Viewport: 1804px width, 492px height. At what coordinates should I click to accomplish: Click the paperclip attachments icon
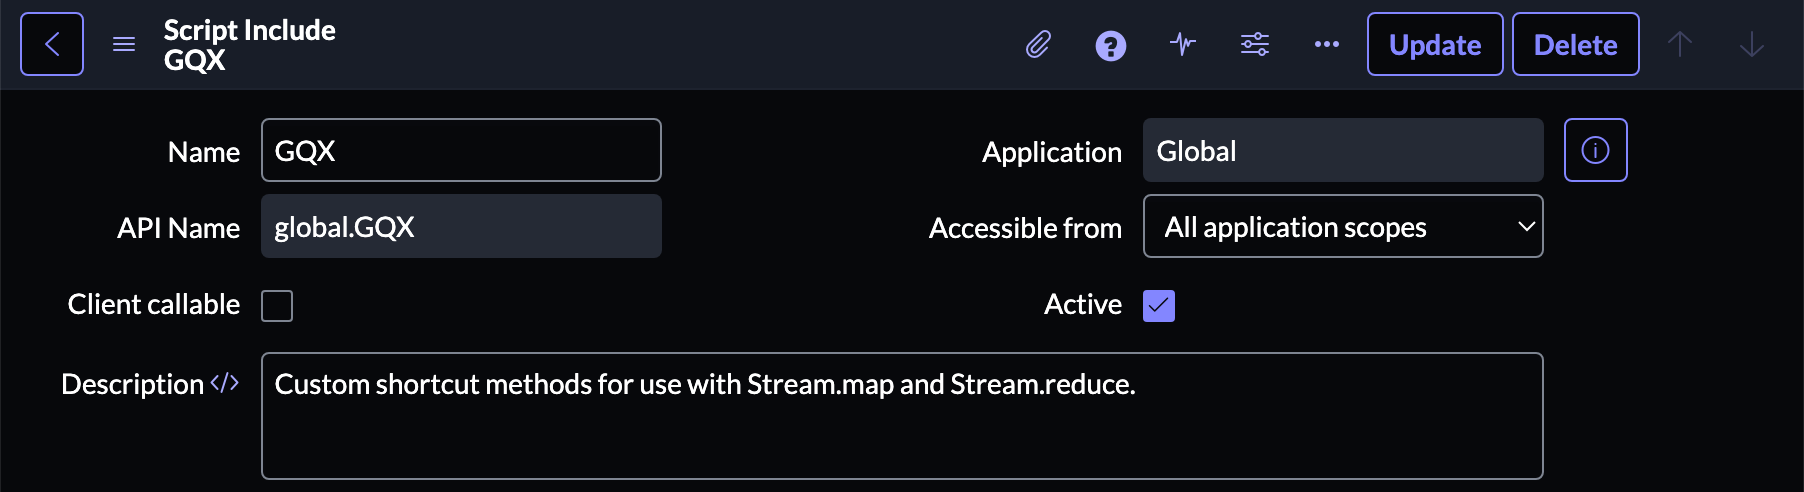[1038, 44]
